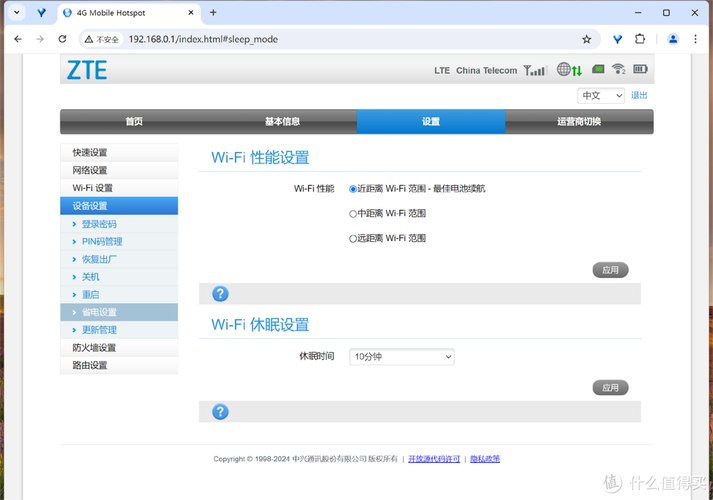Open the 中文 language dropdown
Viewport: 713px width, 500px height.
pyautogui.click(x=601, y=95)
